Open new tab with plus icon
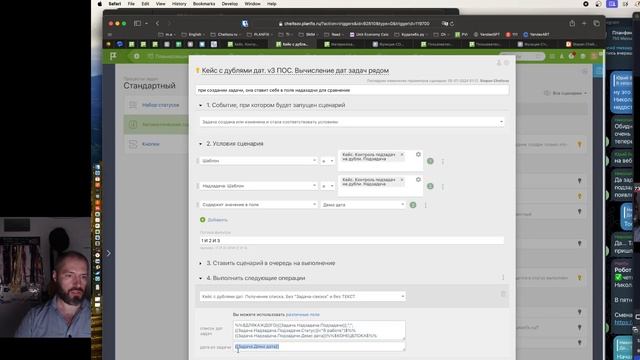Screen dimensions: 640x360 click(x=584, y=24)
